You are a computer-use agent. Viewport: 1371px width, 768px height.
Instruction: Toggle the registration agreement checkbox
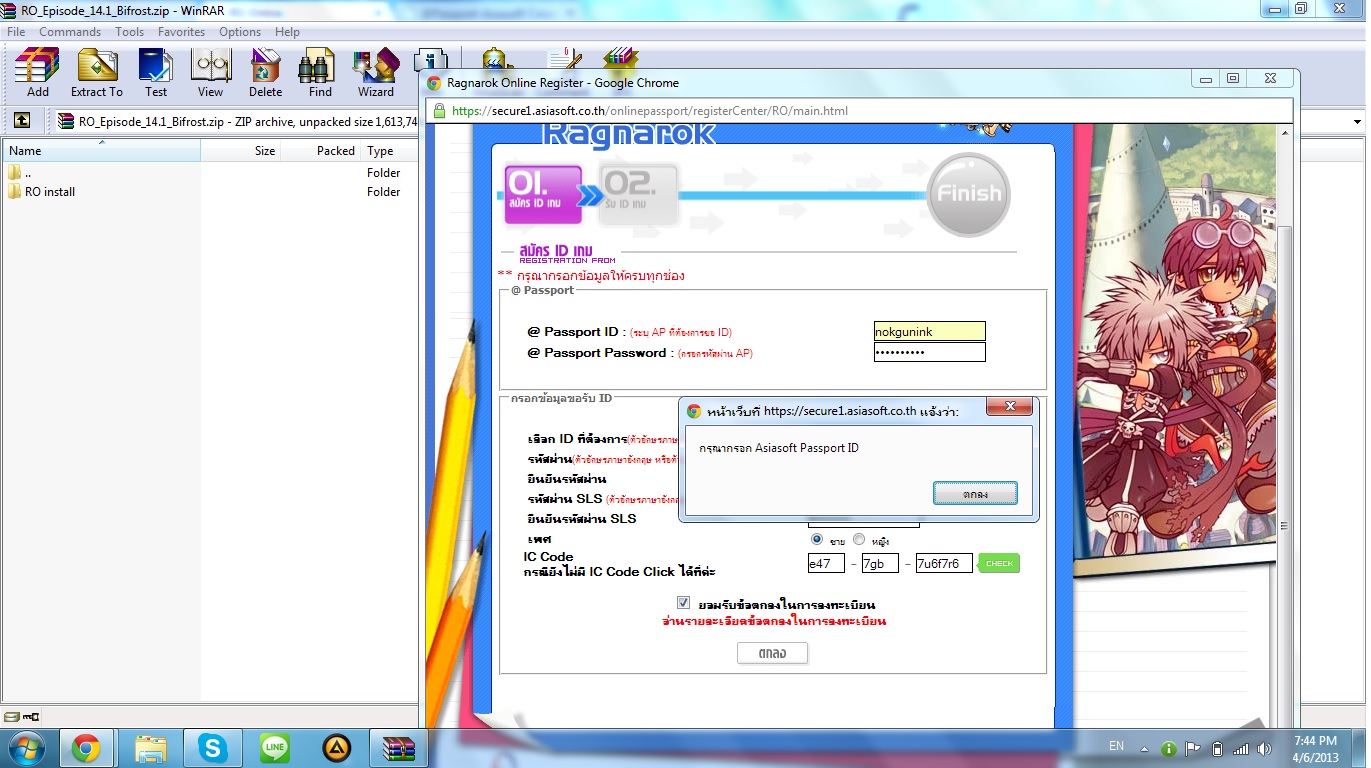click(683, 603)
